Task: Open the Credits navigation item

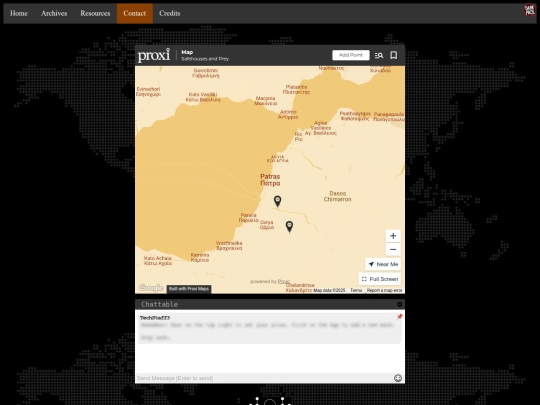Action: pos(169,13)
